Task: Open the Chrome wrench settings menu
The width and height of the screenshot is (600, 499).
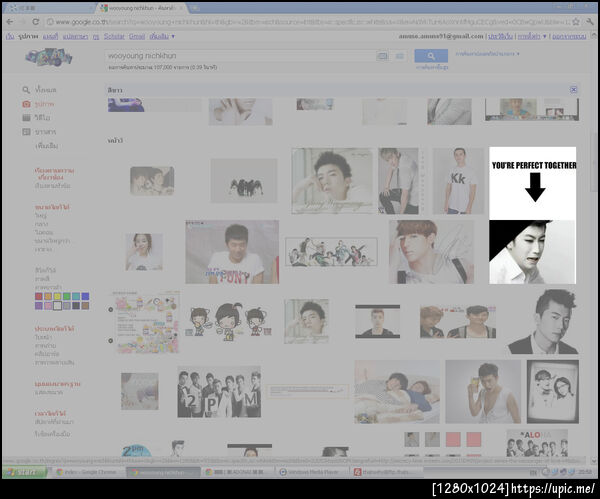Action: [x=590, y=22]
